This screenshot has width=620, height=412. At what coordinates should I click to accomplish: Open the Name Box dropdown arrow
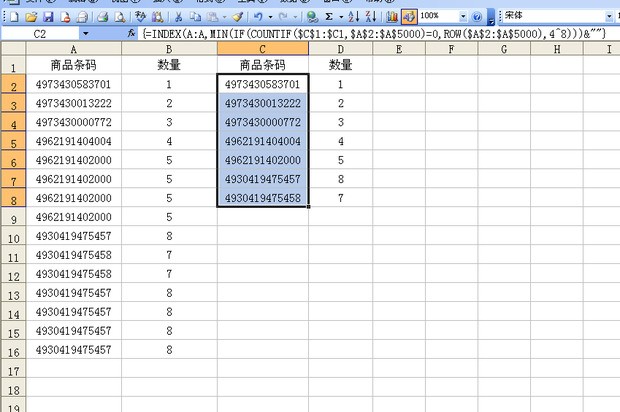(85, 34)
